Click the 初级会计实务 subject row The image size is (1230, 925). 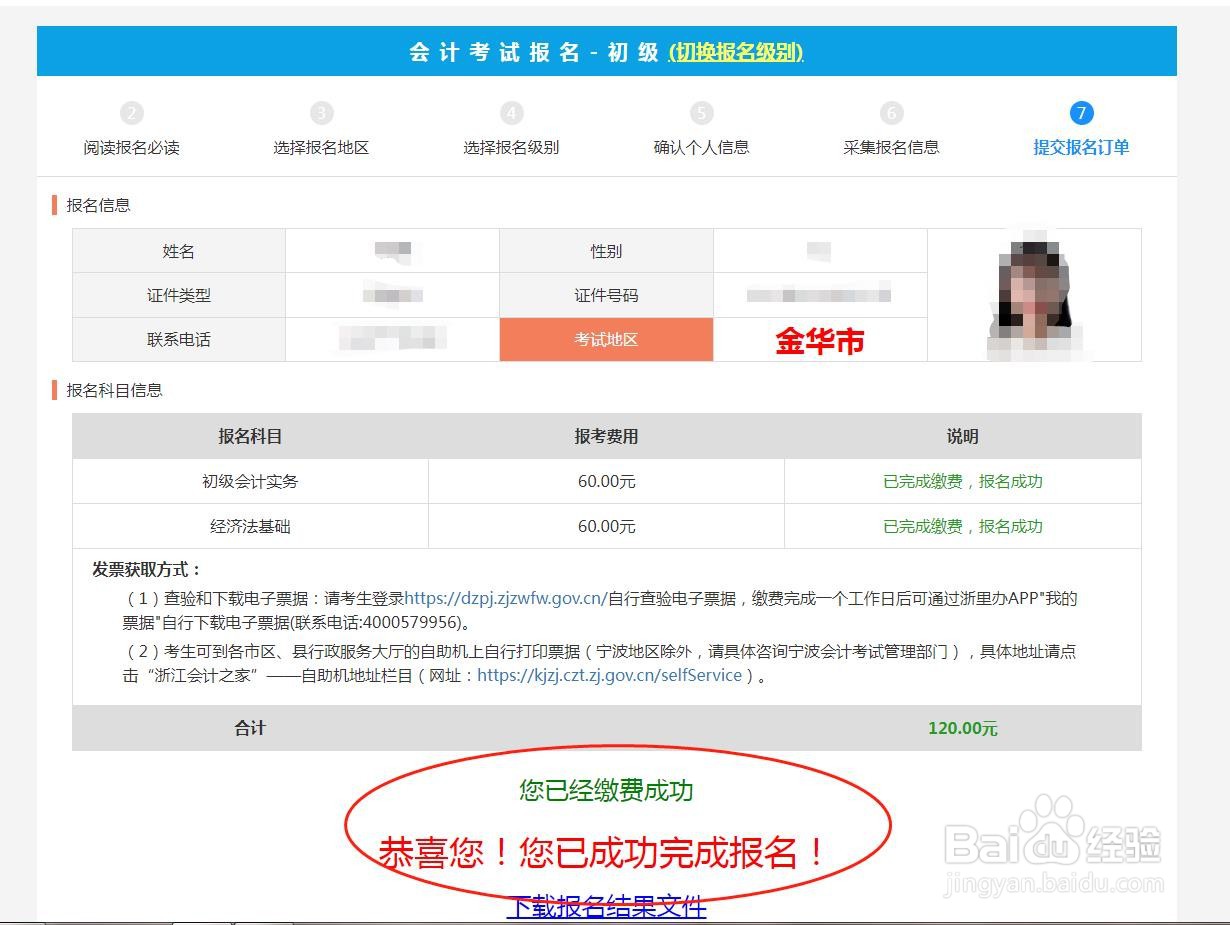248,480
